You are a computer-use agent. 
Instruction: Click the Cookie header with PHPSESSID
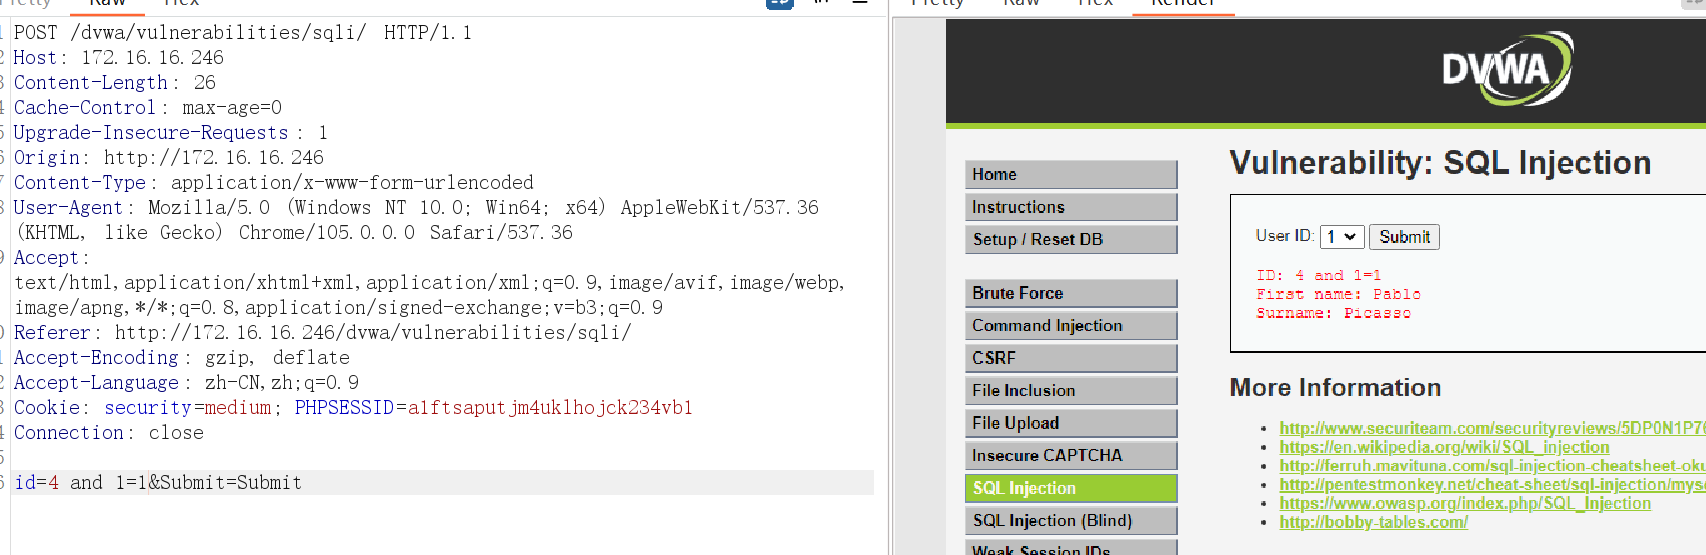353,407
